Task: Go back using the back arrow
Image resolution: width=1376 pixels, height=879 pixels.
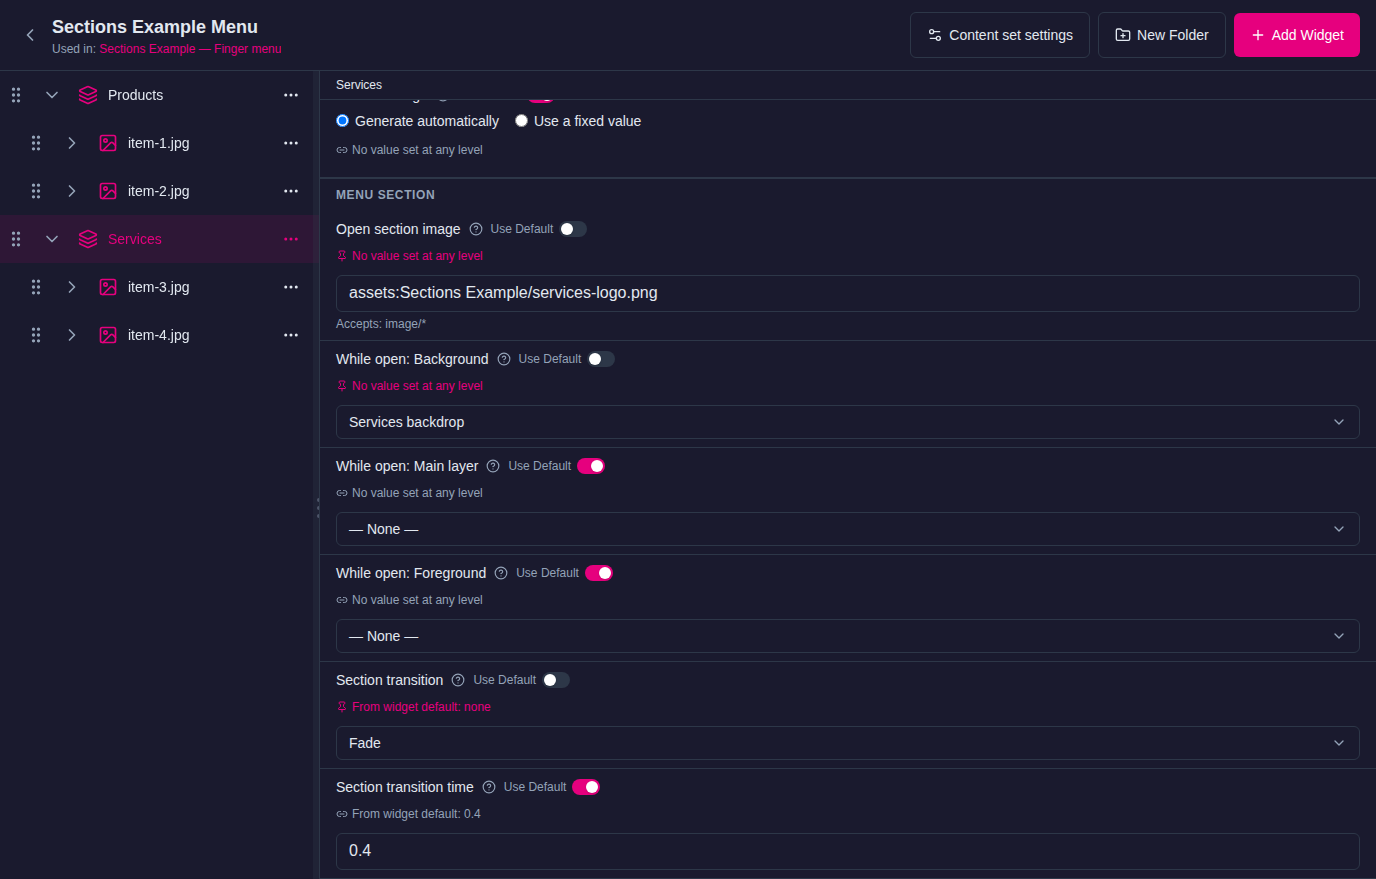Action: pyautogui.click(x=30, y=35)
